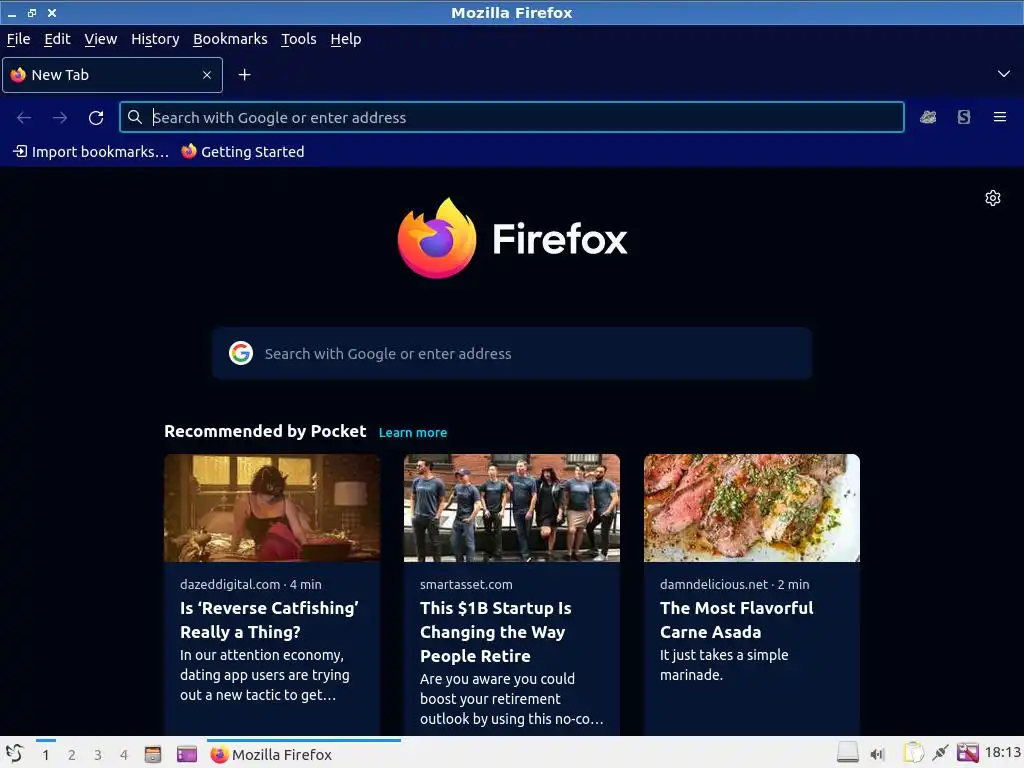The height and width of the screenshot is (768, 1024).
Task: Open the Tools menu
Action: tap(298, 39)
